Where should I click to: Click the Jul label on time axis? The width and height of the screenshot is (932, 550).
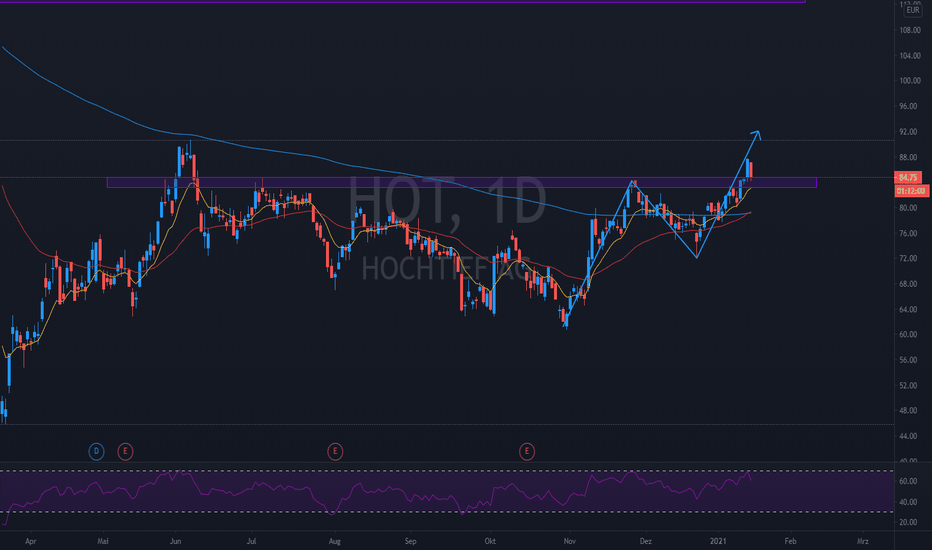click(251, 542)
